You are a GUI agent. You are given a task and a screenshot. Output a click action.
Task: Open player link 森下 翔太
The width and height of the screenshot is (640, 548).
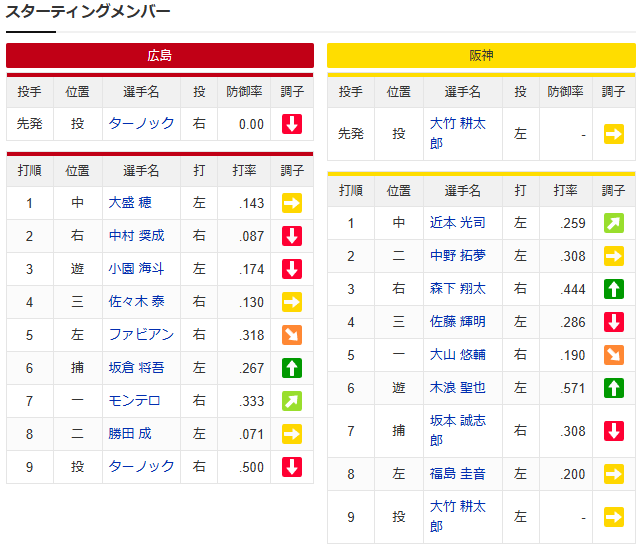[458, 288]
